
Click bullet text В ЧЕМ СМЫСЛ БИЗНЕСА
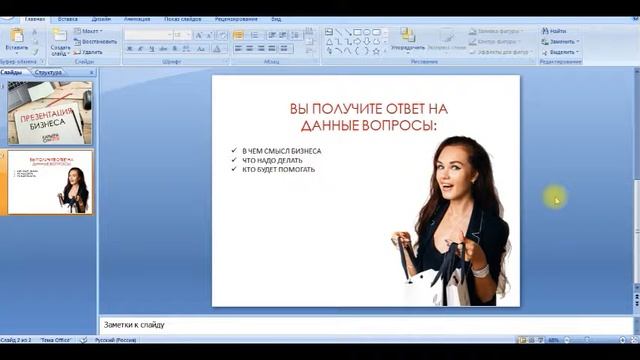pyautogui.click(x=282, y=151)
